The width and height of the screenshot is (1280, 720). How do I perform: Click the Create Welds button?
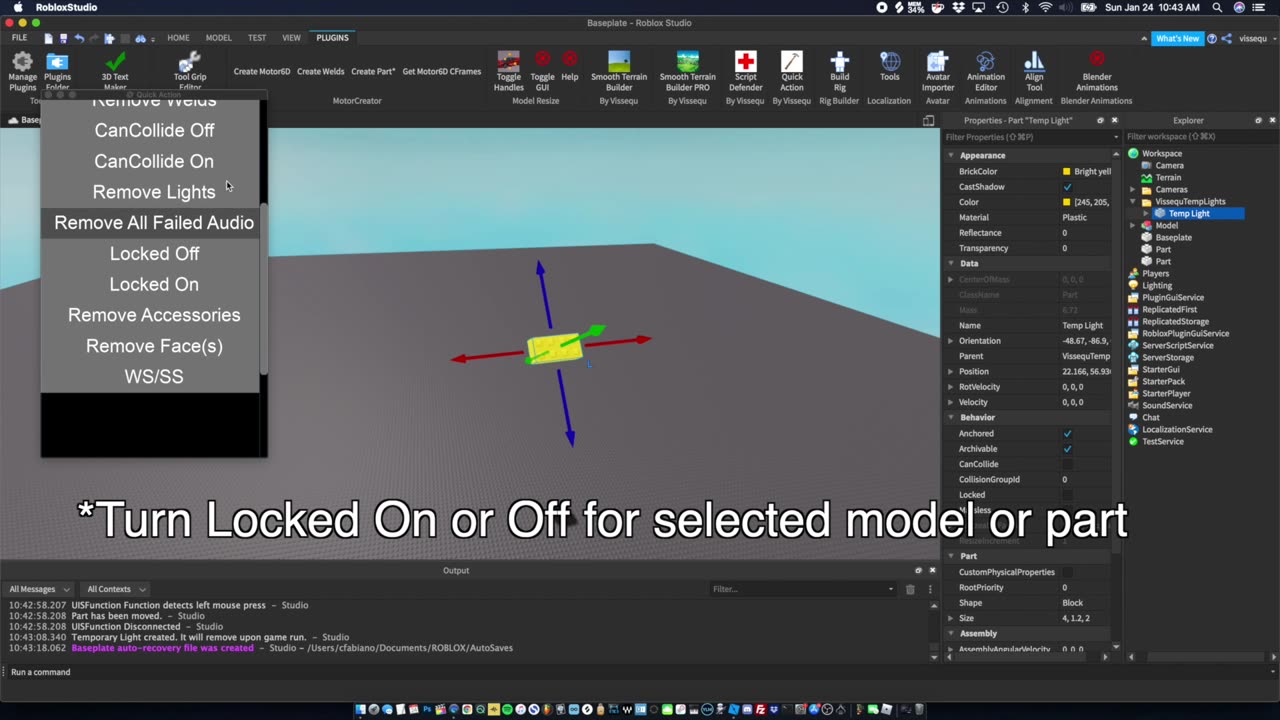[320, 72]
